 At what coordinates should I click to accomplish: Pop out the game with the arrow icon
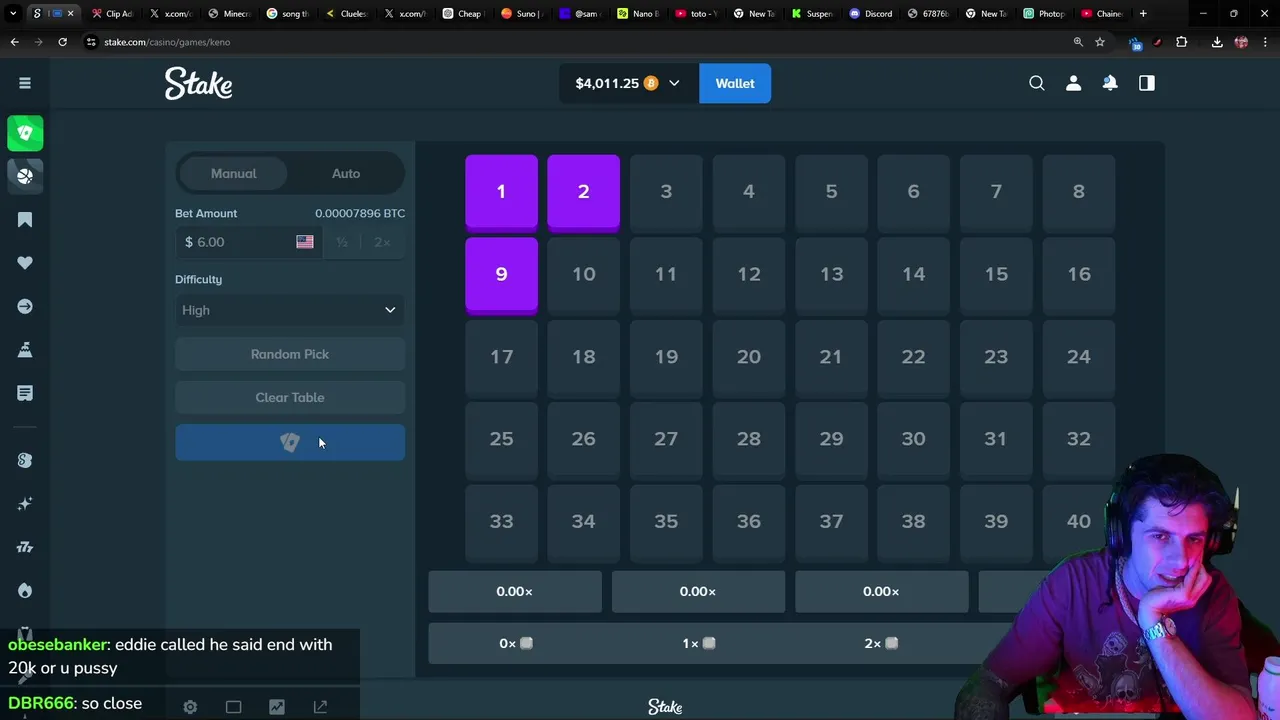[320, 707]
